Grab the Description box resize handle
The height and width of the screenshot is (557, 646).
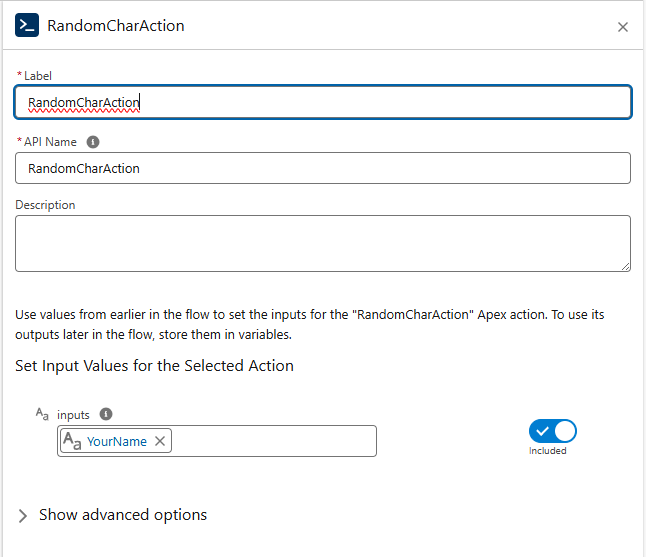click(625, 266)
